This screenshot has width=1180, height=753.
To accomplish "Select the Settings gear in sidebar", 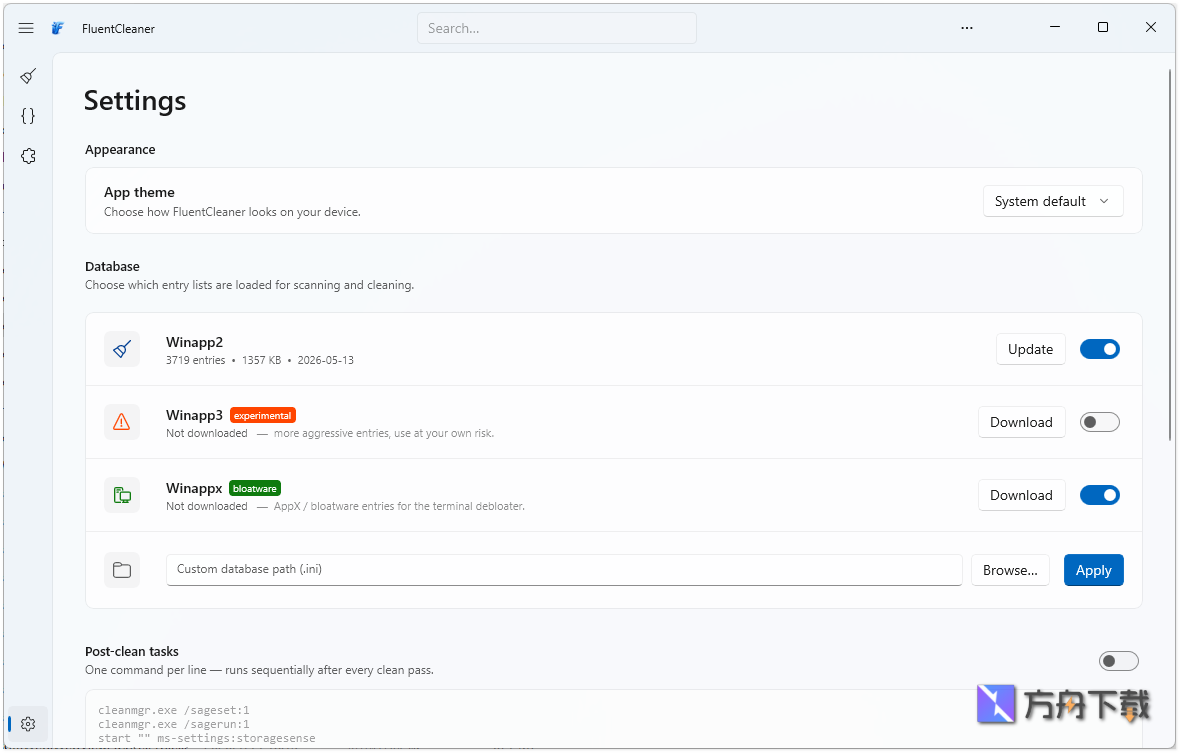I will 28,724.
